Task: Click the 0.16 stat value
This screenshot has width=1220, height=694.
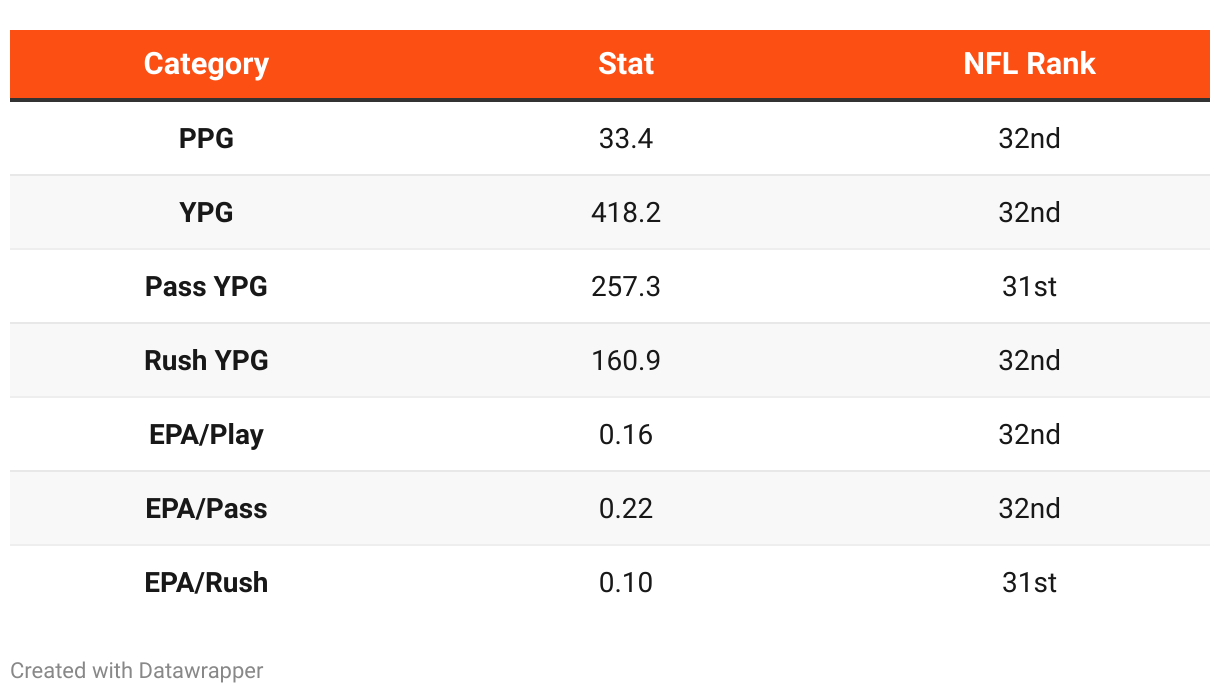Action: [626, 434]
